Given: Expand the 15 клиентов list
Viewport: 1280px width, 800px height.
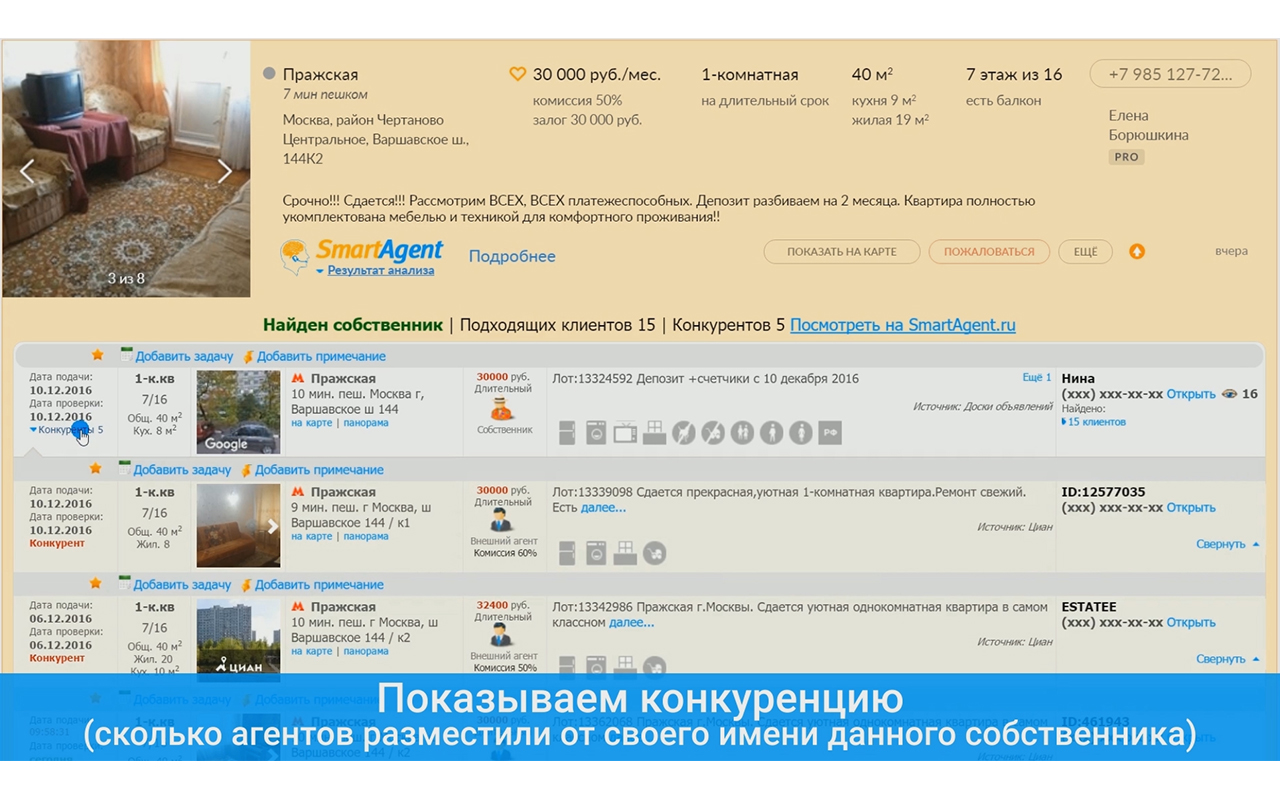Looking at the screenshot, I should (1093, 422).
